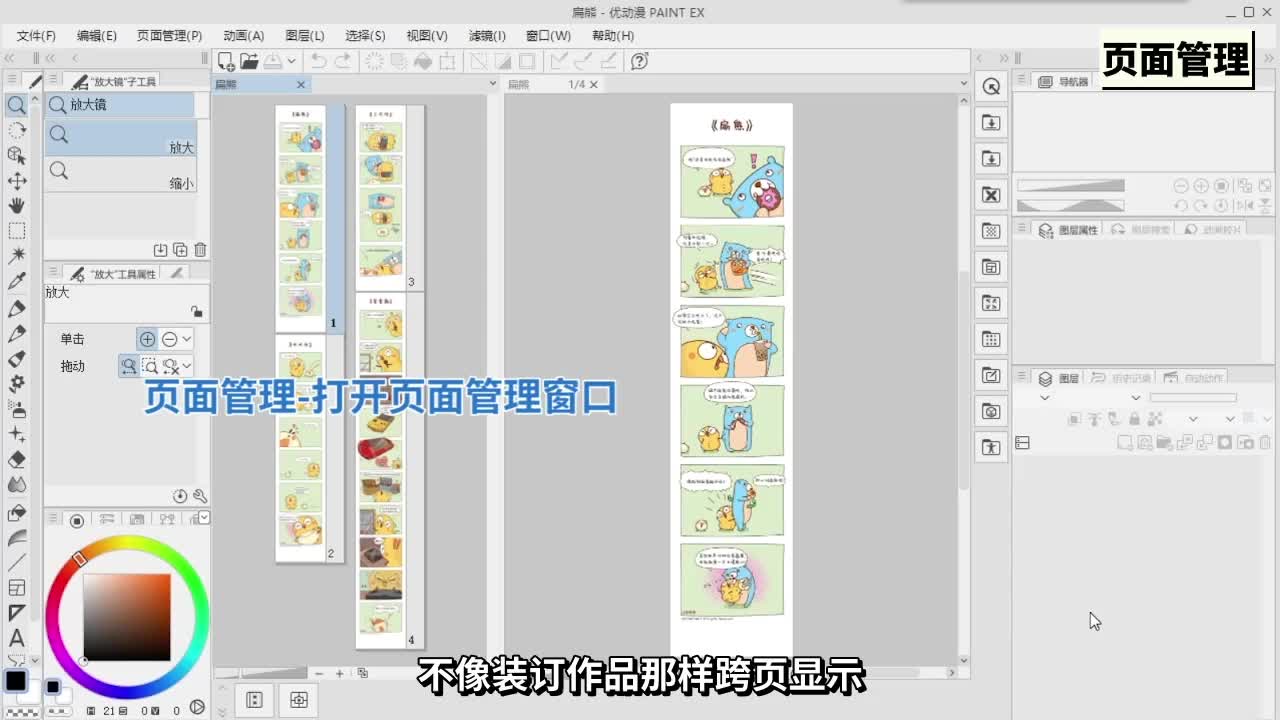Viewport: 1280px width, 720px height.
Task: Expand the click mode dropdown arrow
Action: 186,339
